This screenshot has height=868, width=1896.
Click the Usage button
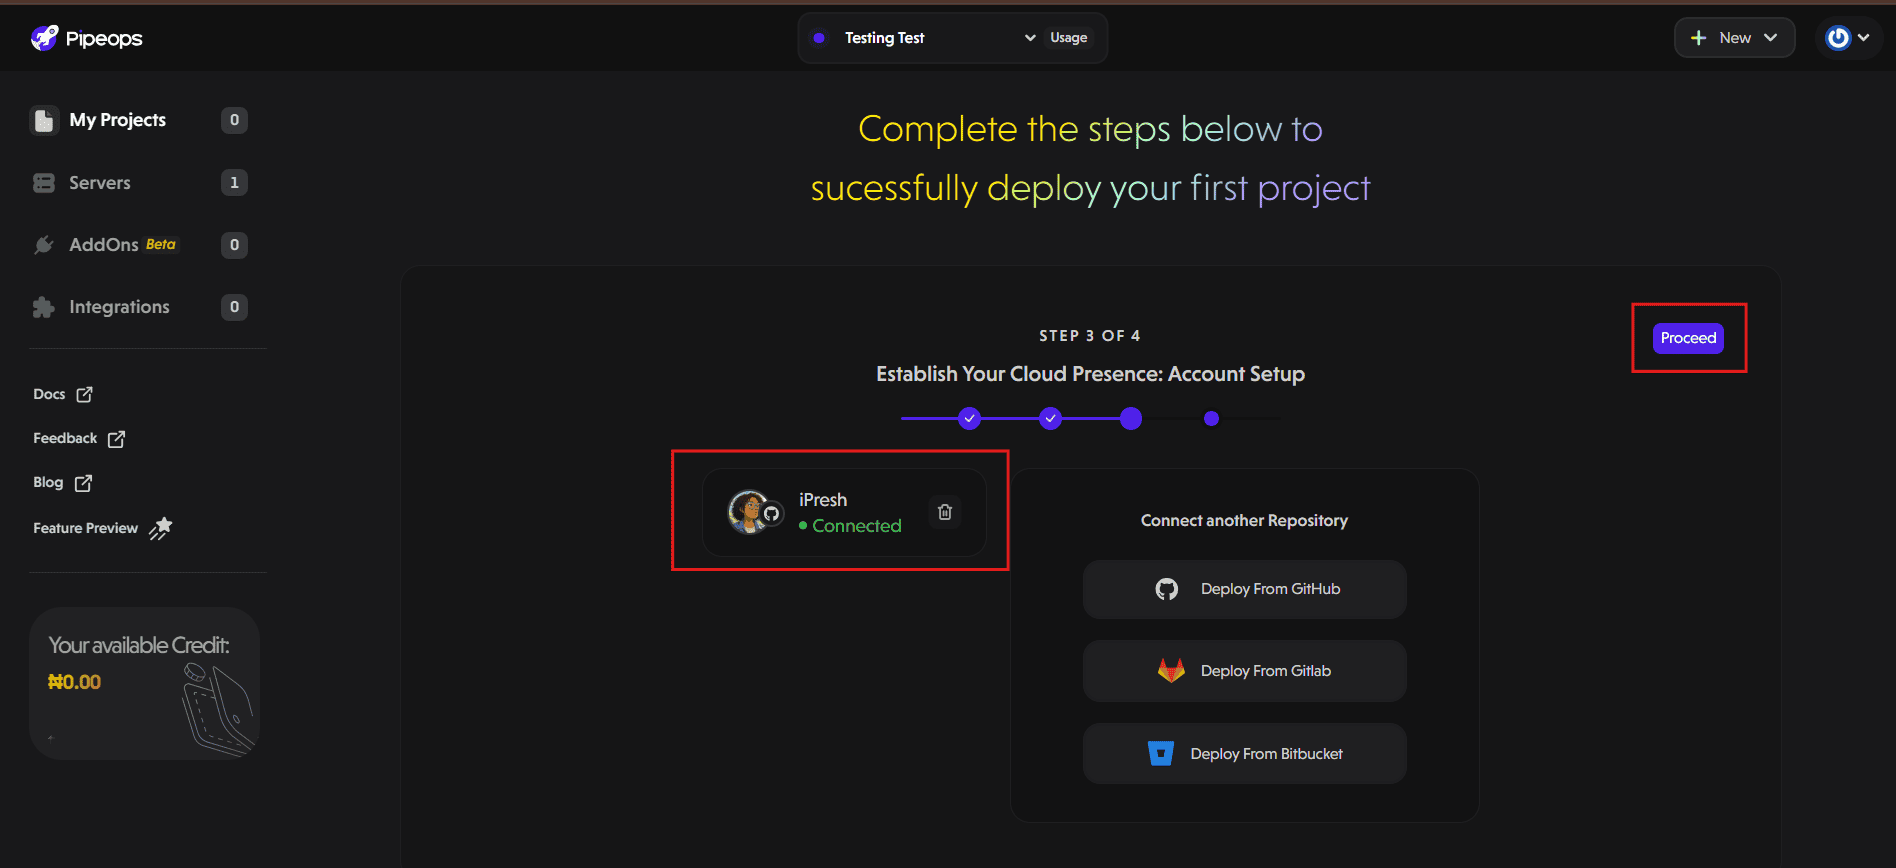[1069, 38]
